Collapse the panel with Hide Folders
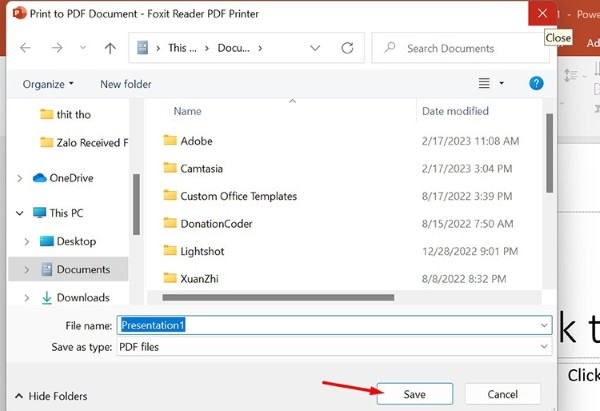600x411 pixels. [50, 396]
